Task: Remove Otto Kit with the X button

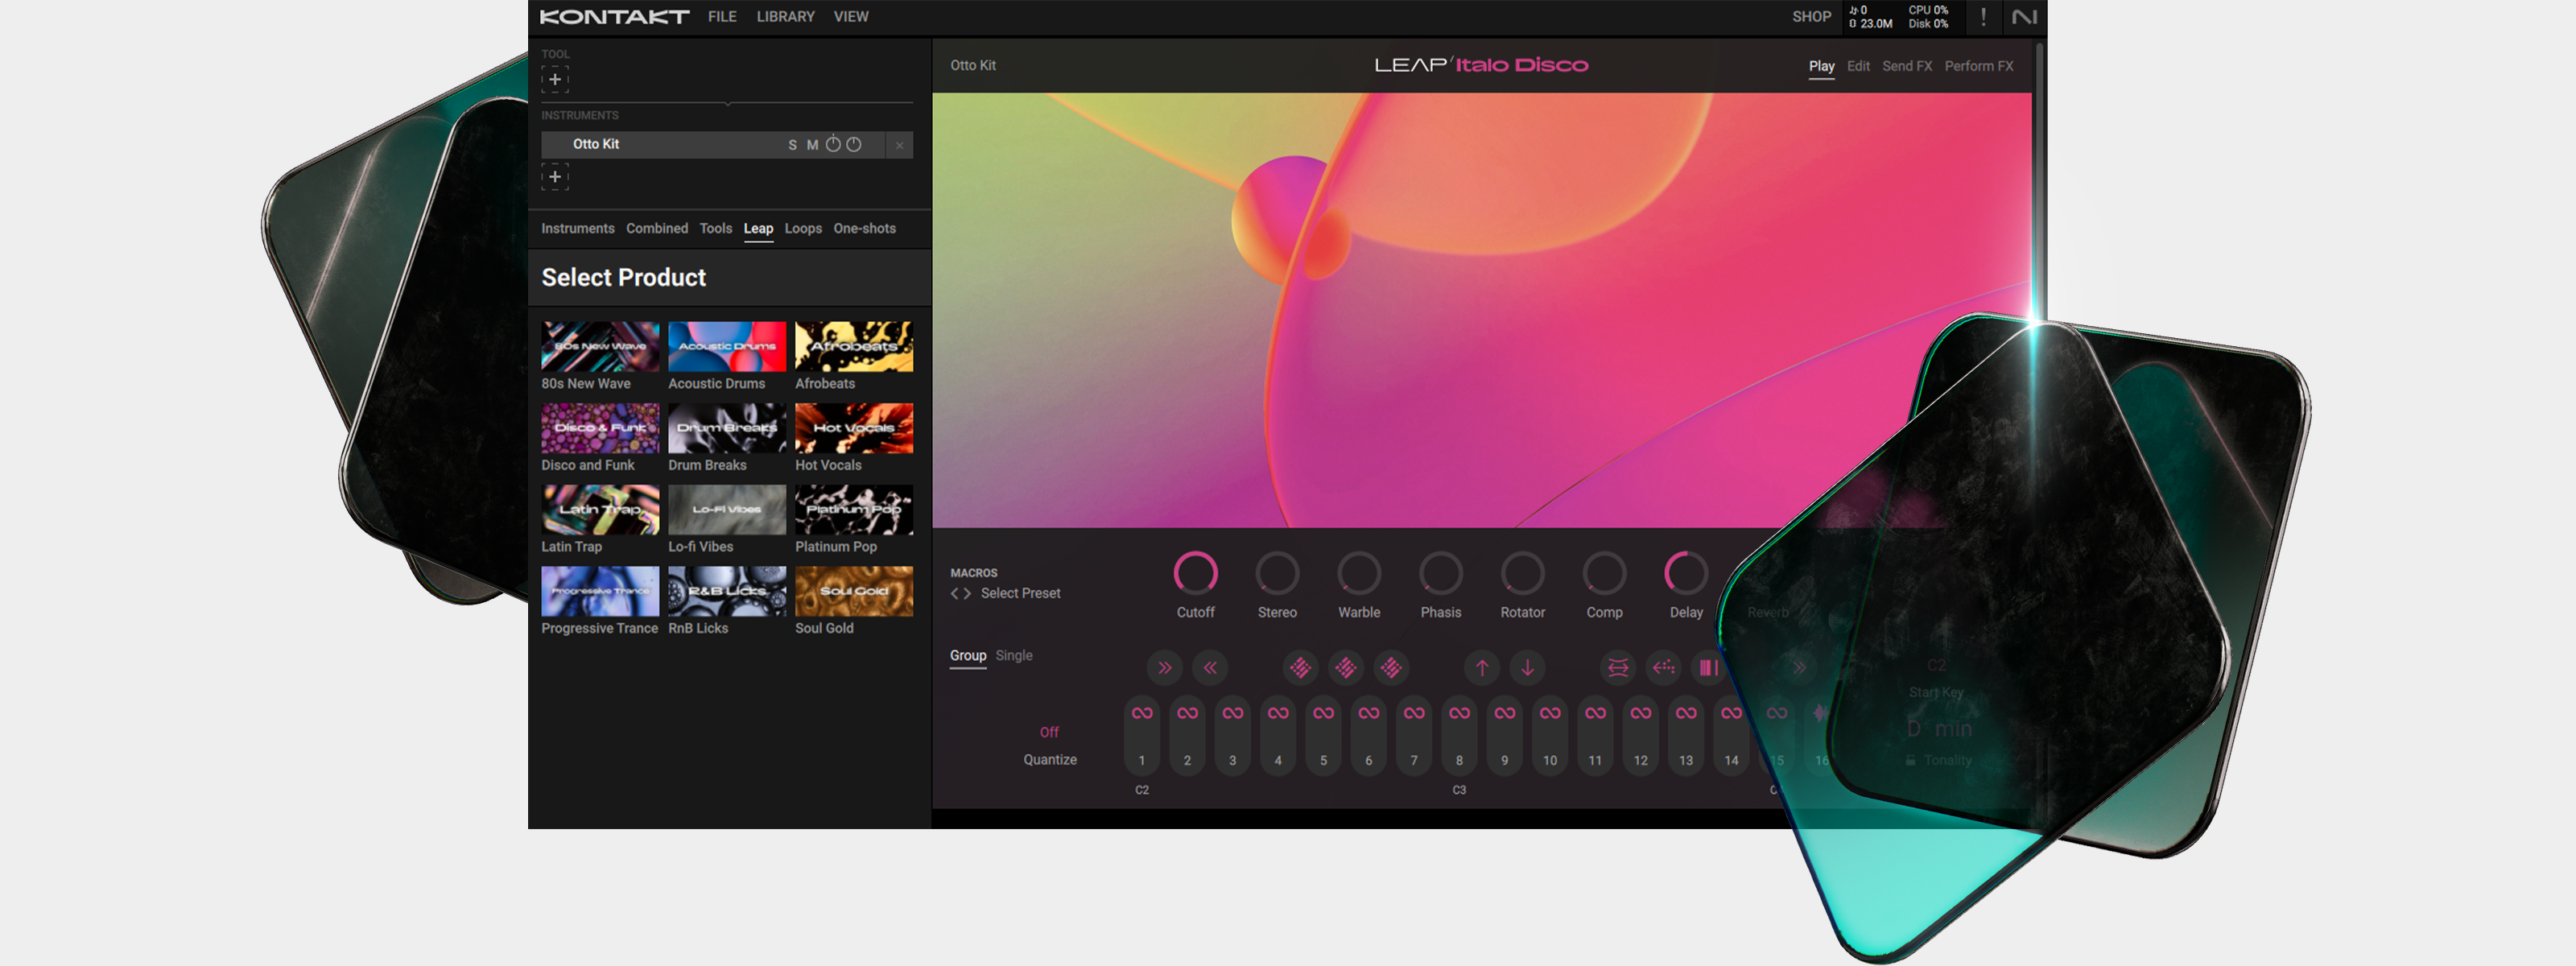Action: [x=899, y=145]
